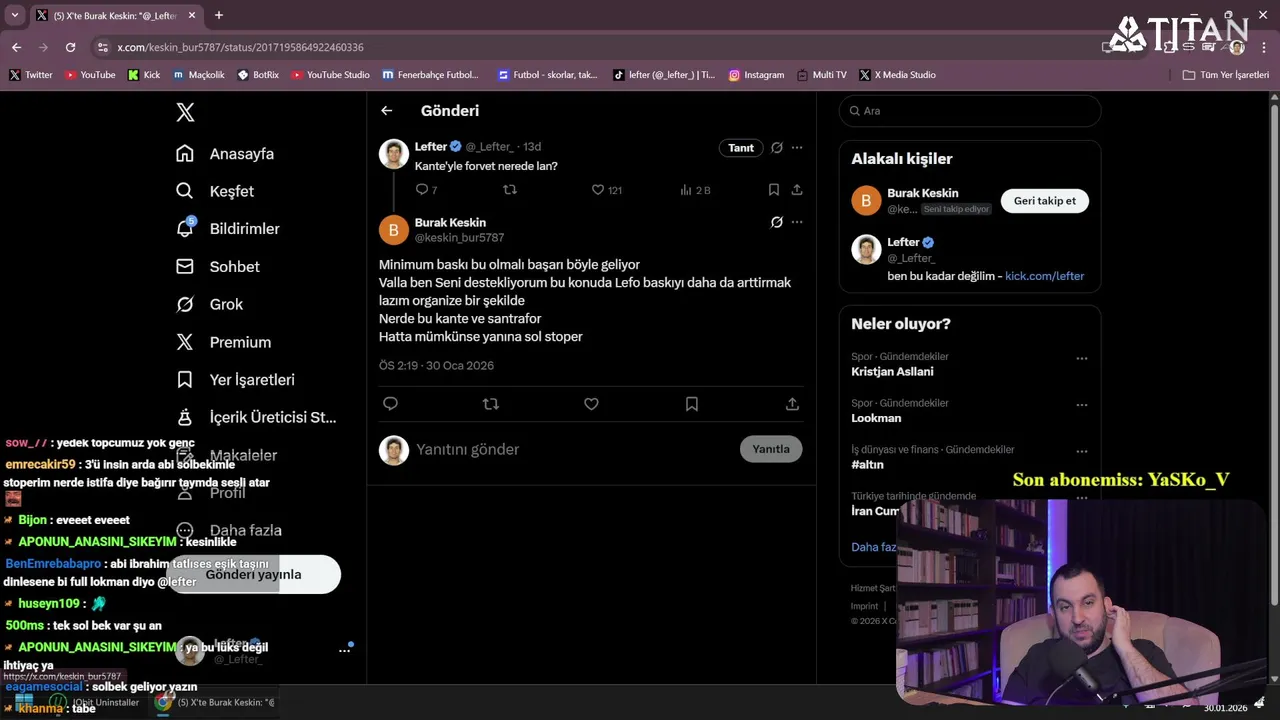This screenshot has width=1280, height=720.
Task: Open options for Lookman trend
Action: [x=1081, y=405]
